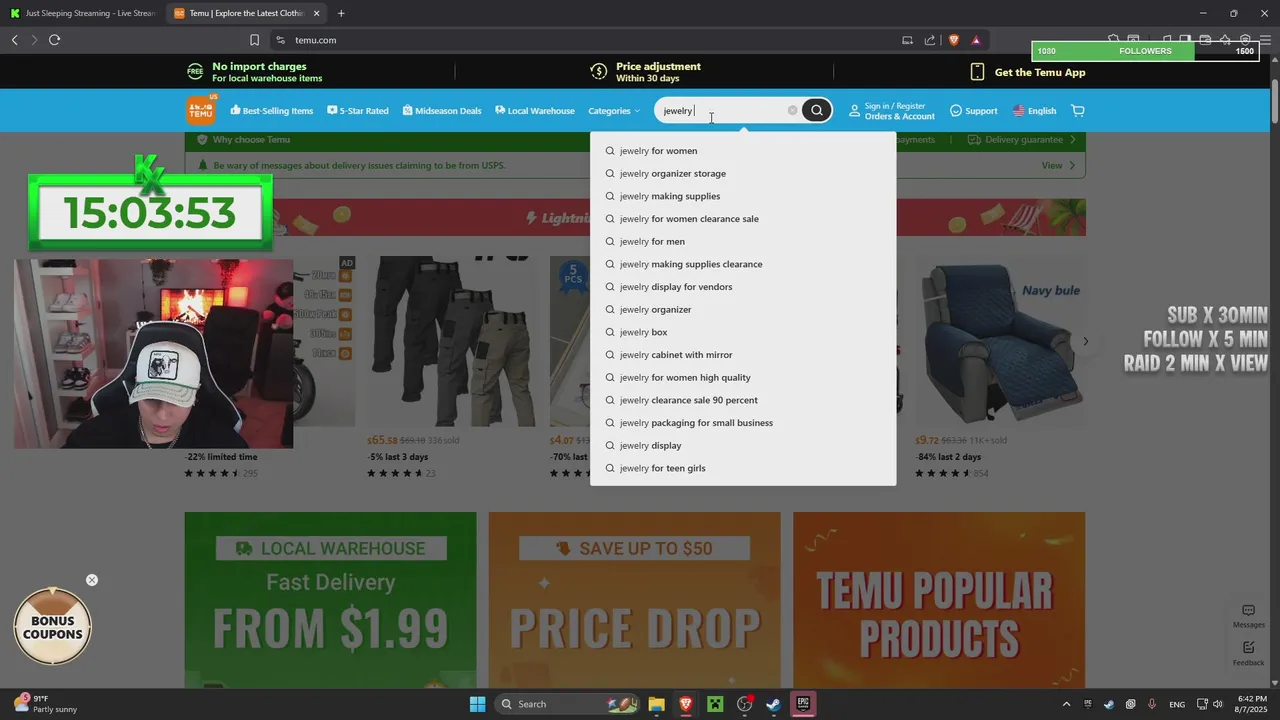Open the Temu Popular Products banner
The width and height of the screenshot is (1280, 720).
tap(939, 600)
